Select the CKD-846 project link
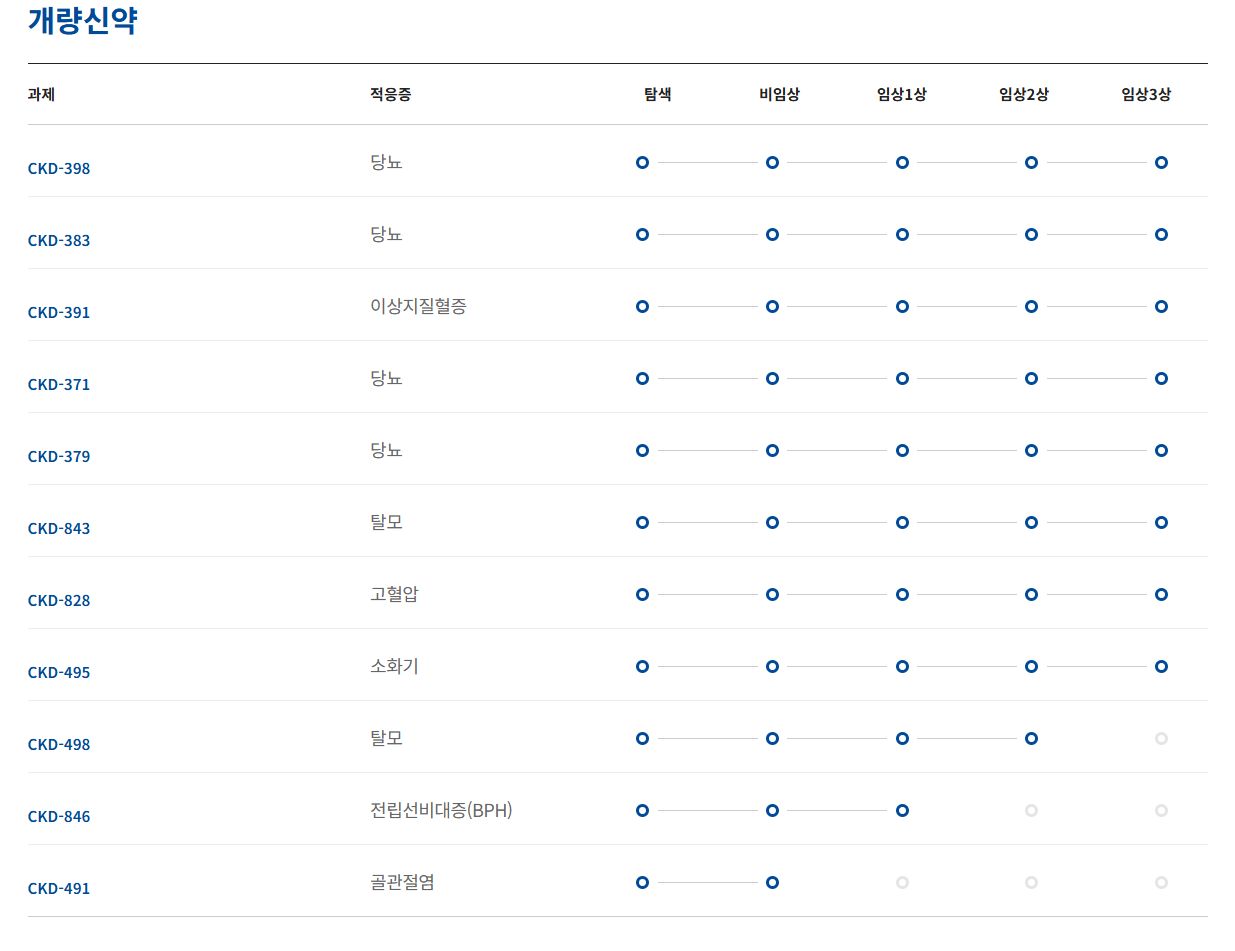1235x951 pixels. click(x=59, y=816)
